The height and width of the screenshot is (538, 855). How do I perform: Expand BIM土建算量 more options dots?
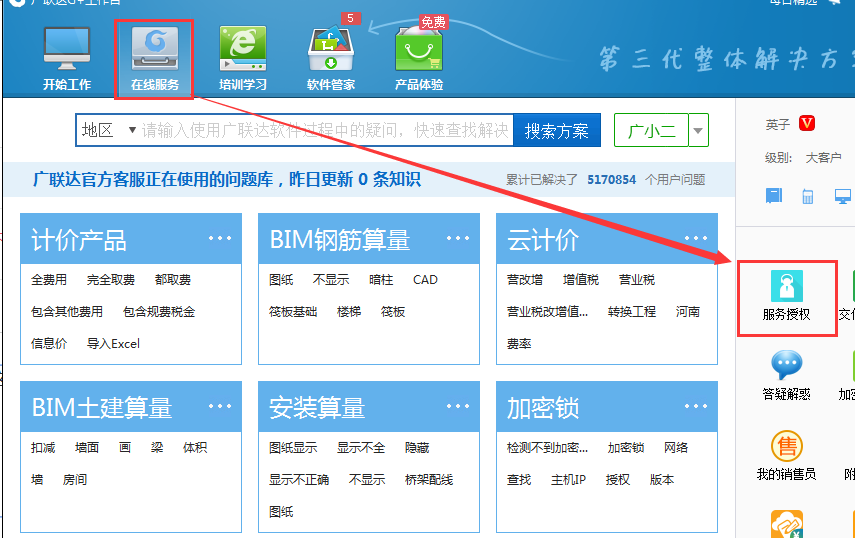[220, 406]
